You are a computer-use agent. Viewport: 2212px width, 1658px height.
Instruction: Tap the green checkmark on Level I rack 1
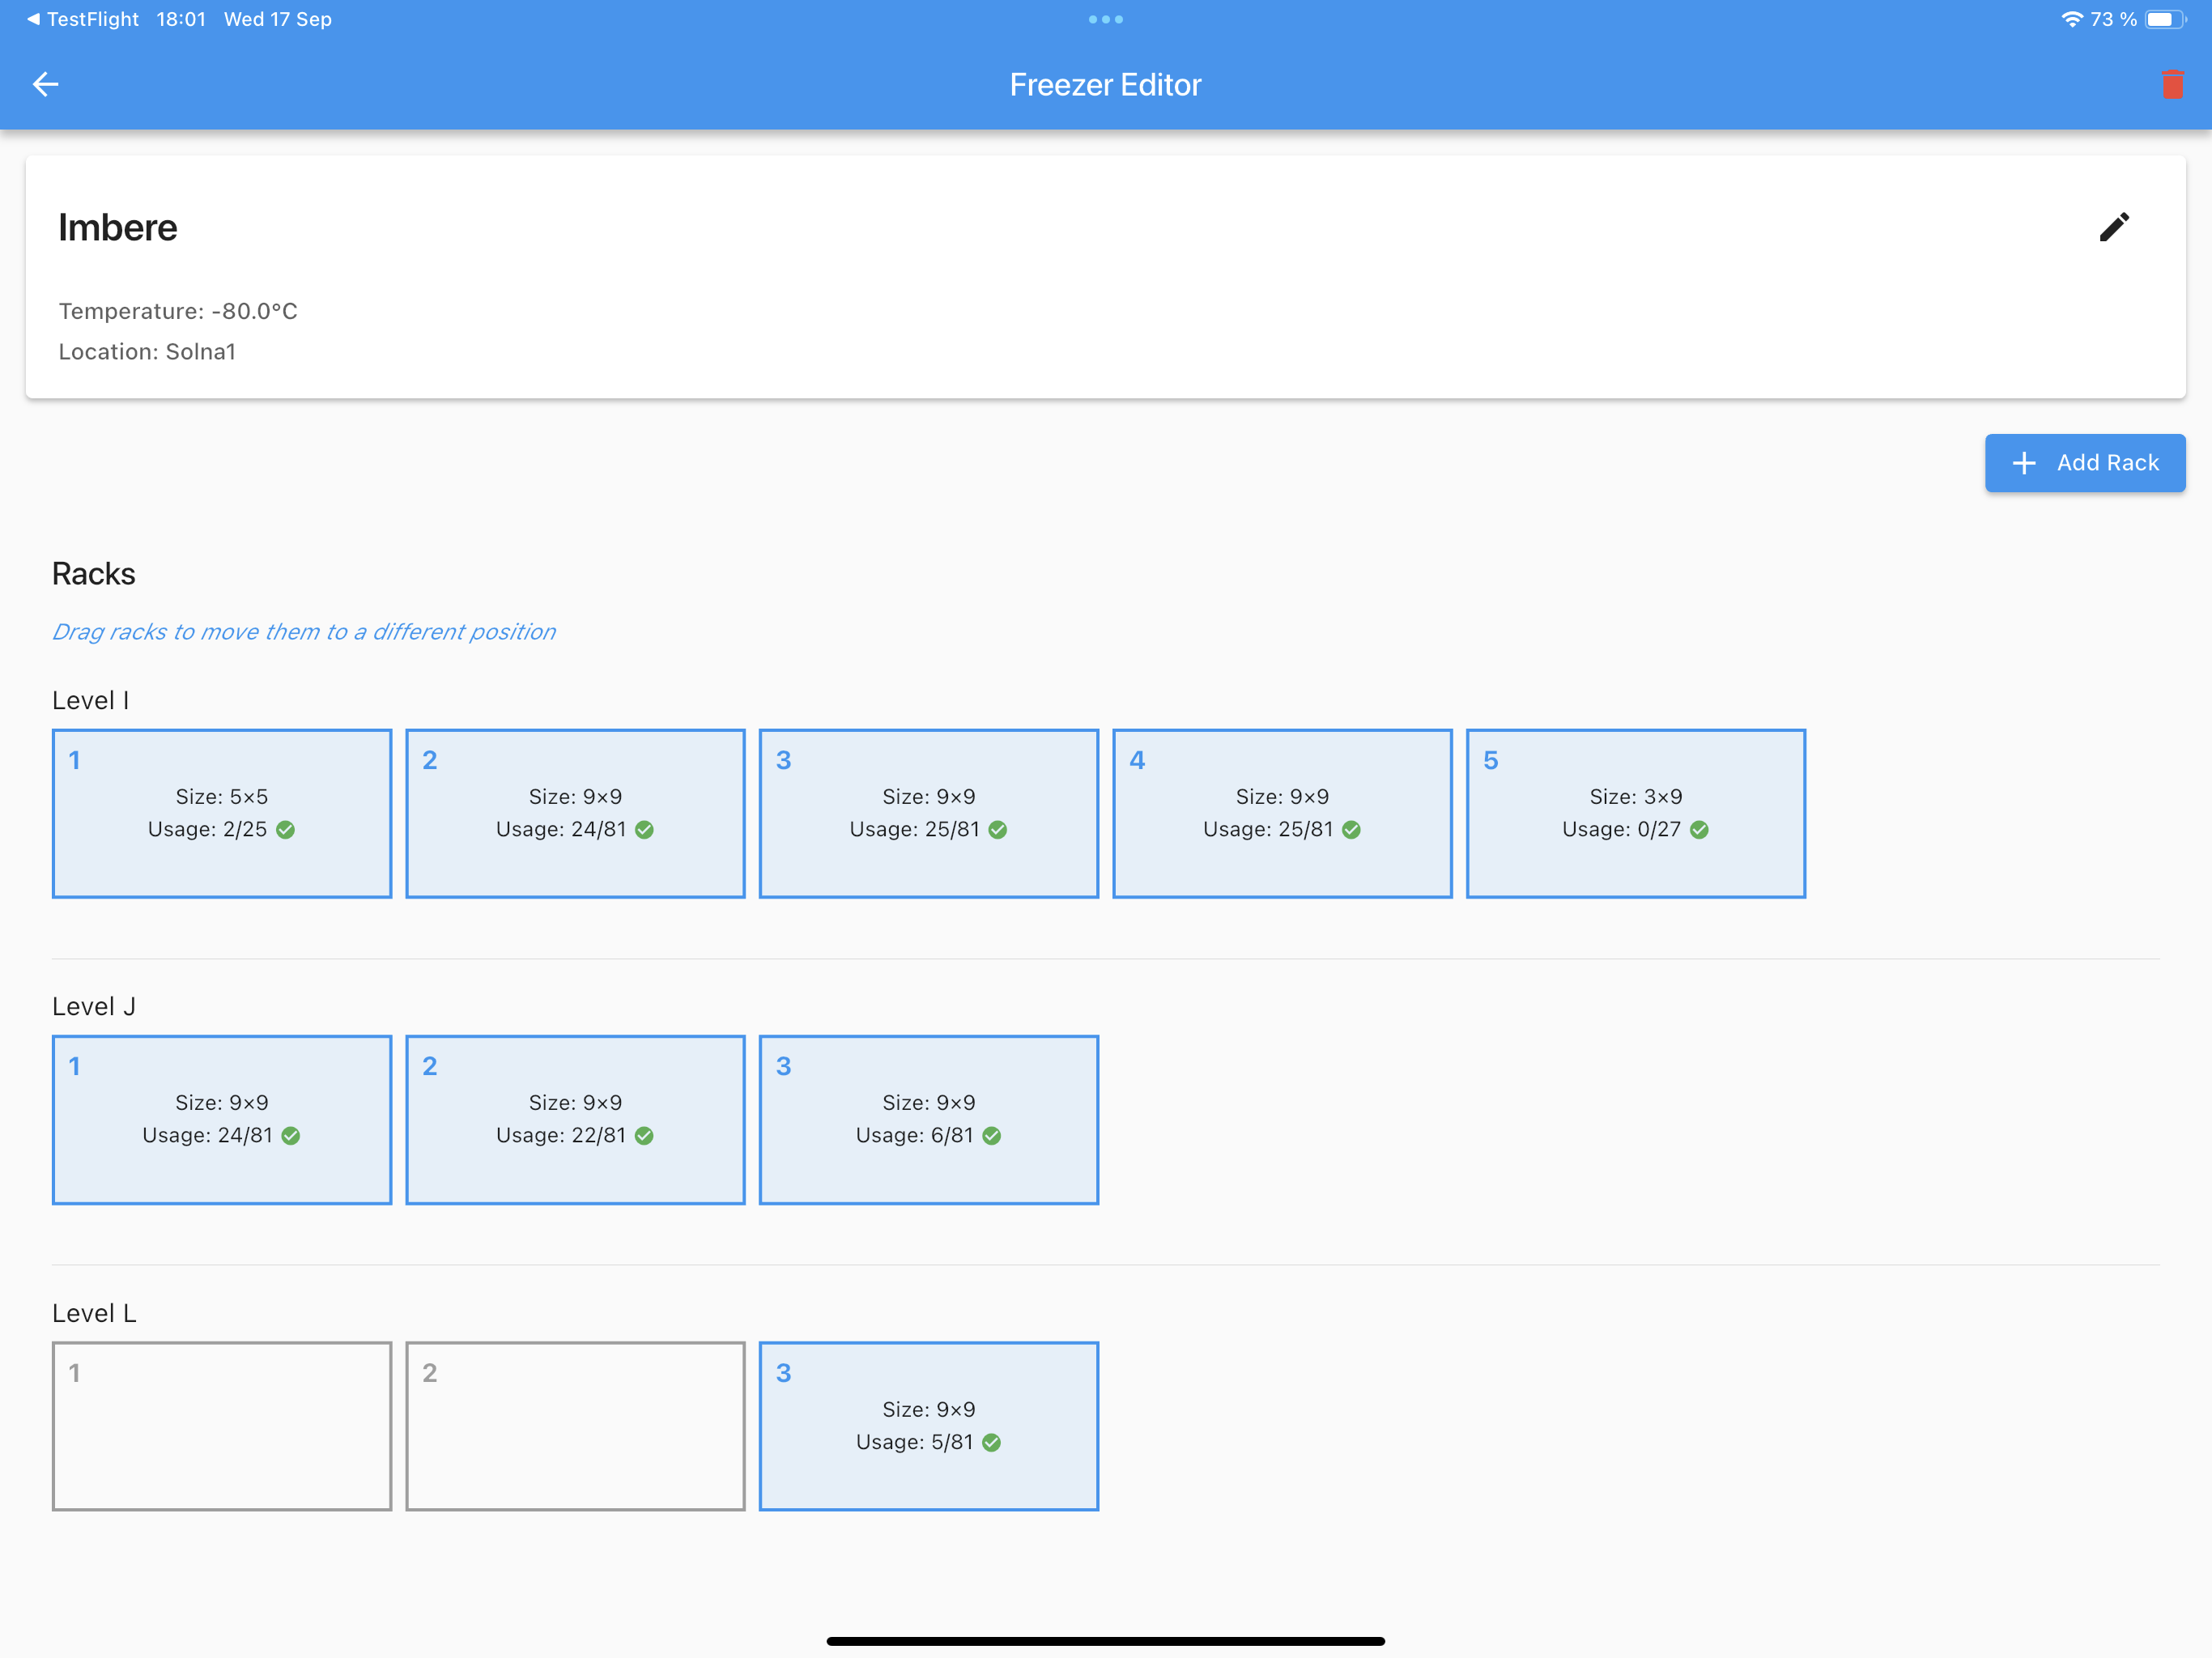(286, 830)
